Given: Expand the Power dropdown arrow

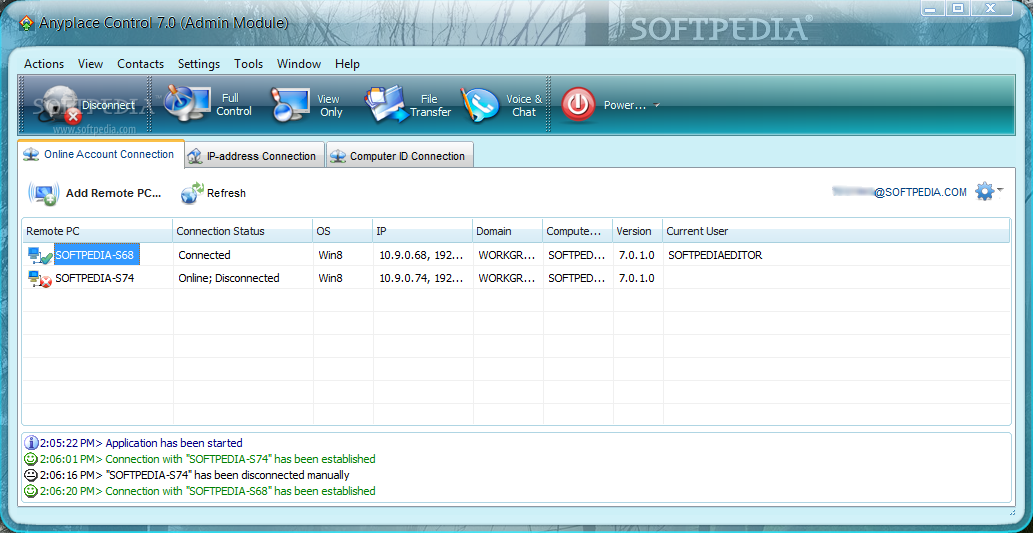Looking at the screenshot, I should pyautogui.click(x=656, y=105).
